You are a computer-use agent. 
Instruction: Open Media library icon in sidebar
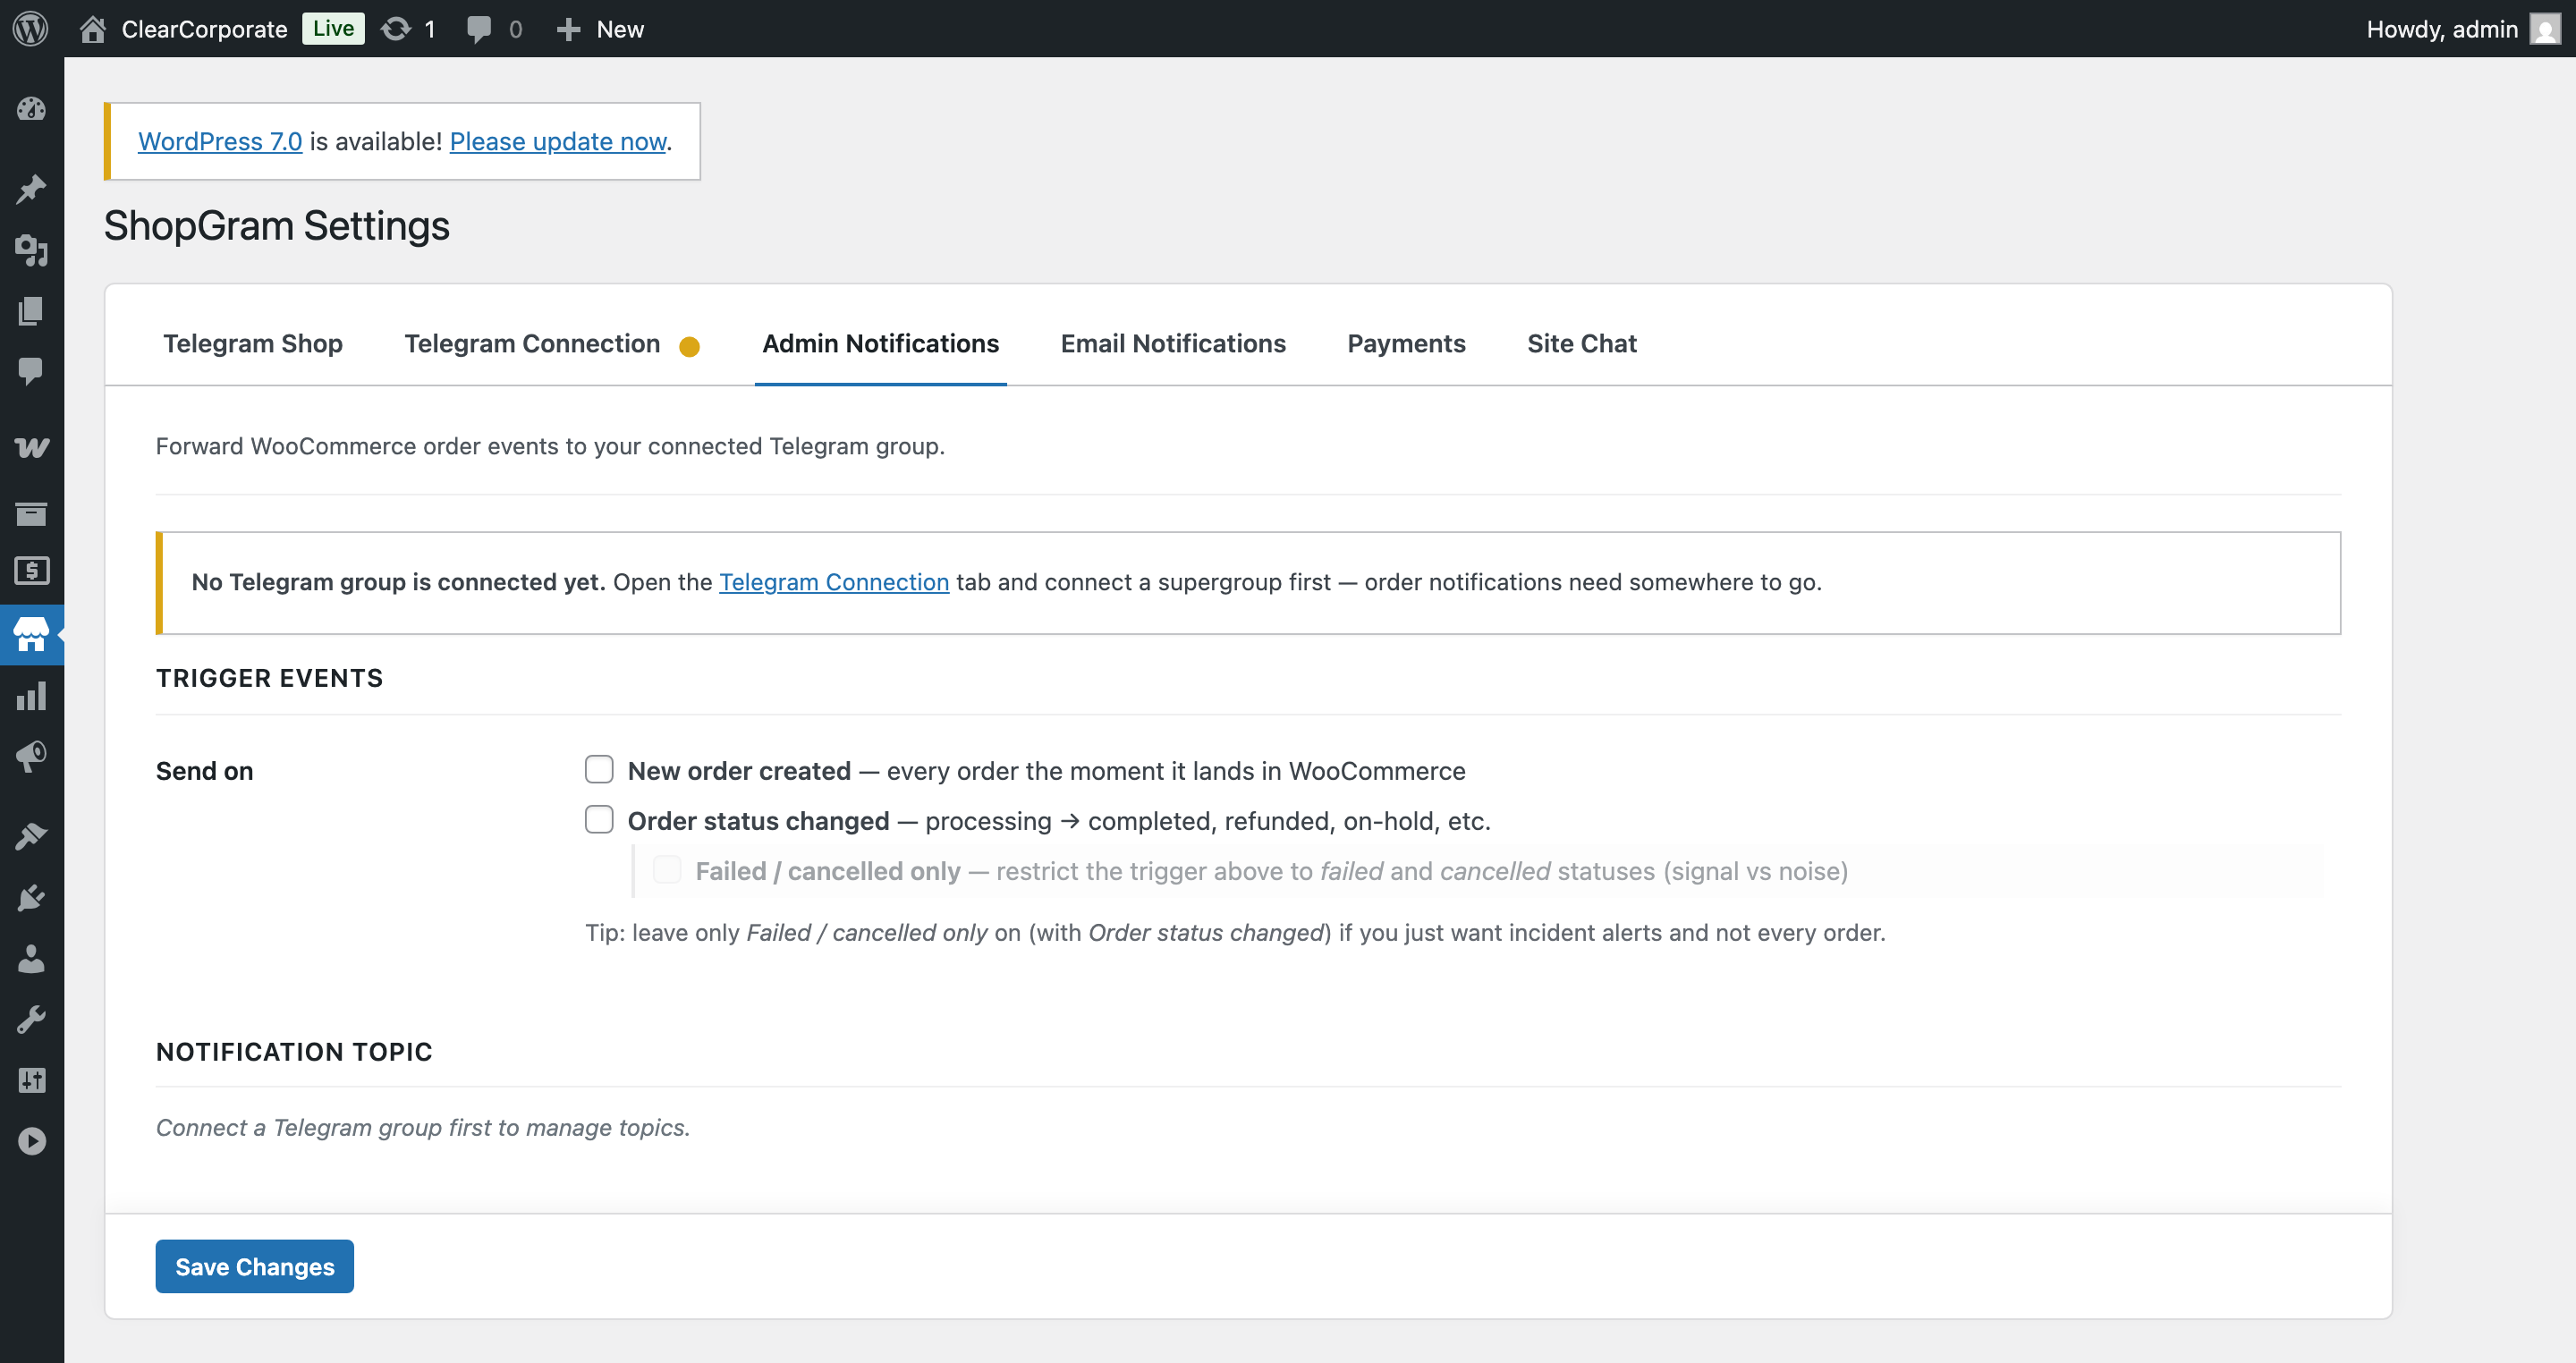click(x=32, y=250)
